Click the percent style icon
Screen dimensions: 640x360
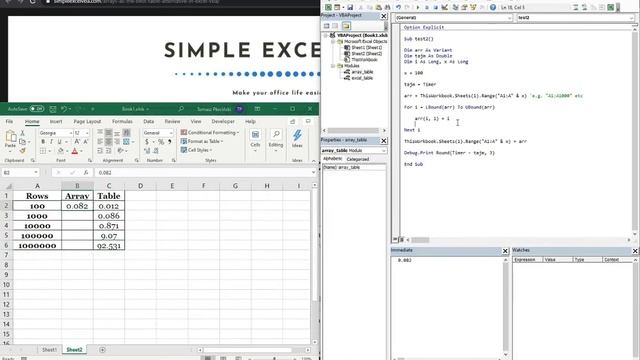[161, 142]
